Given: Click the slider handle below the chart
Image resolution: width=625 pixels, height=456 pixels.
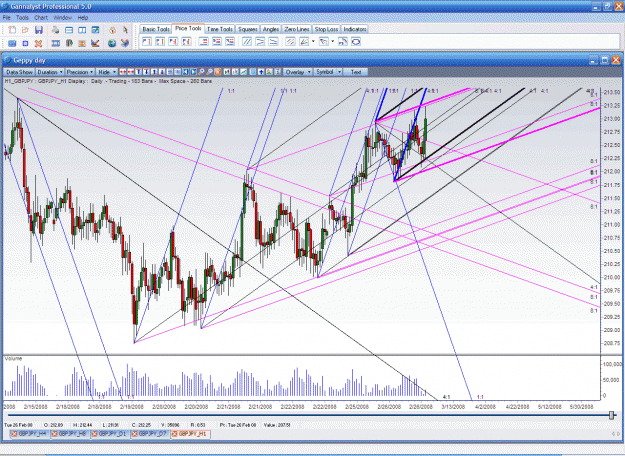Looking at the screenshot, I should [x=612, y=415].
